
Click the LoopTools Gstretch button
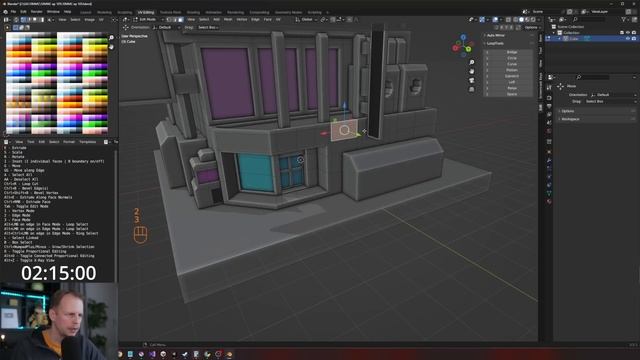[512, 76]
